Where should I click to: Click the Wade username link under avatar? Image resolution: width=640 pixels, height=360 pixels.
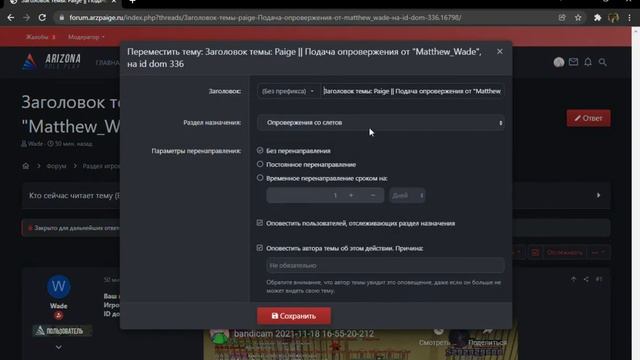click(x=58, y=306)
